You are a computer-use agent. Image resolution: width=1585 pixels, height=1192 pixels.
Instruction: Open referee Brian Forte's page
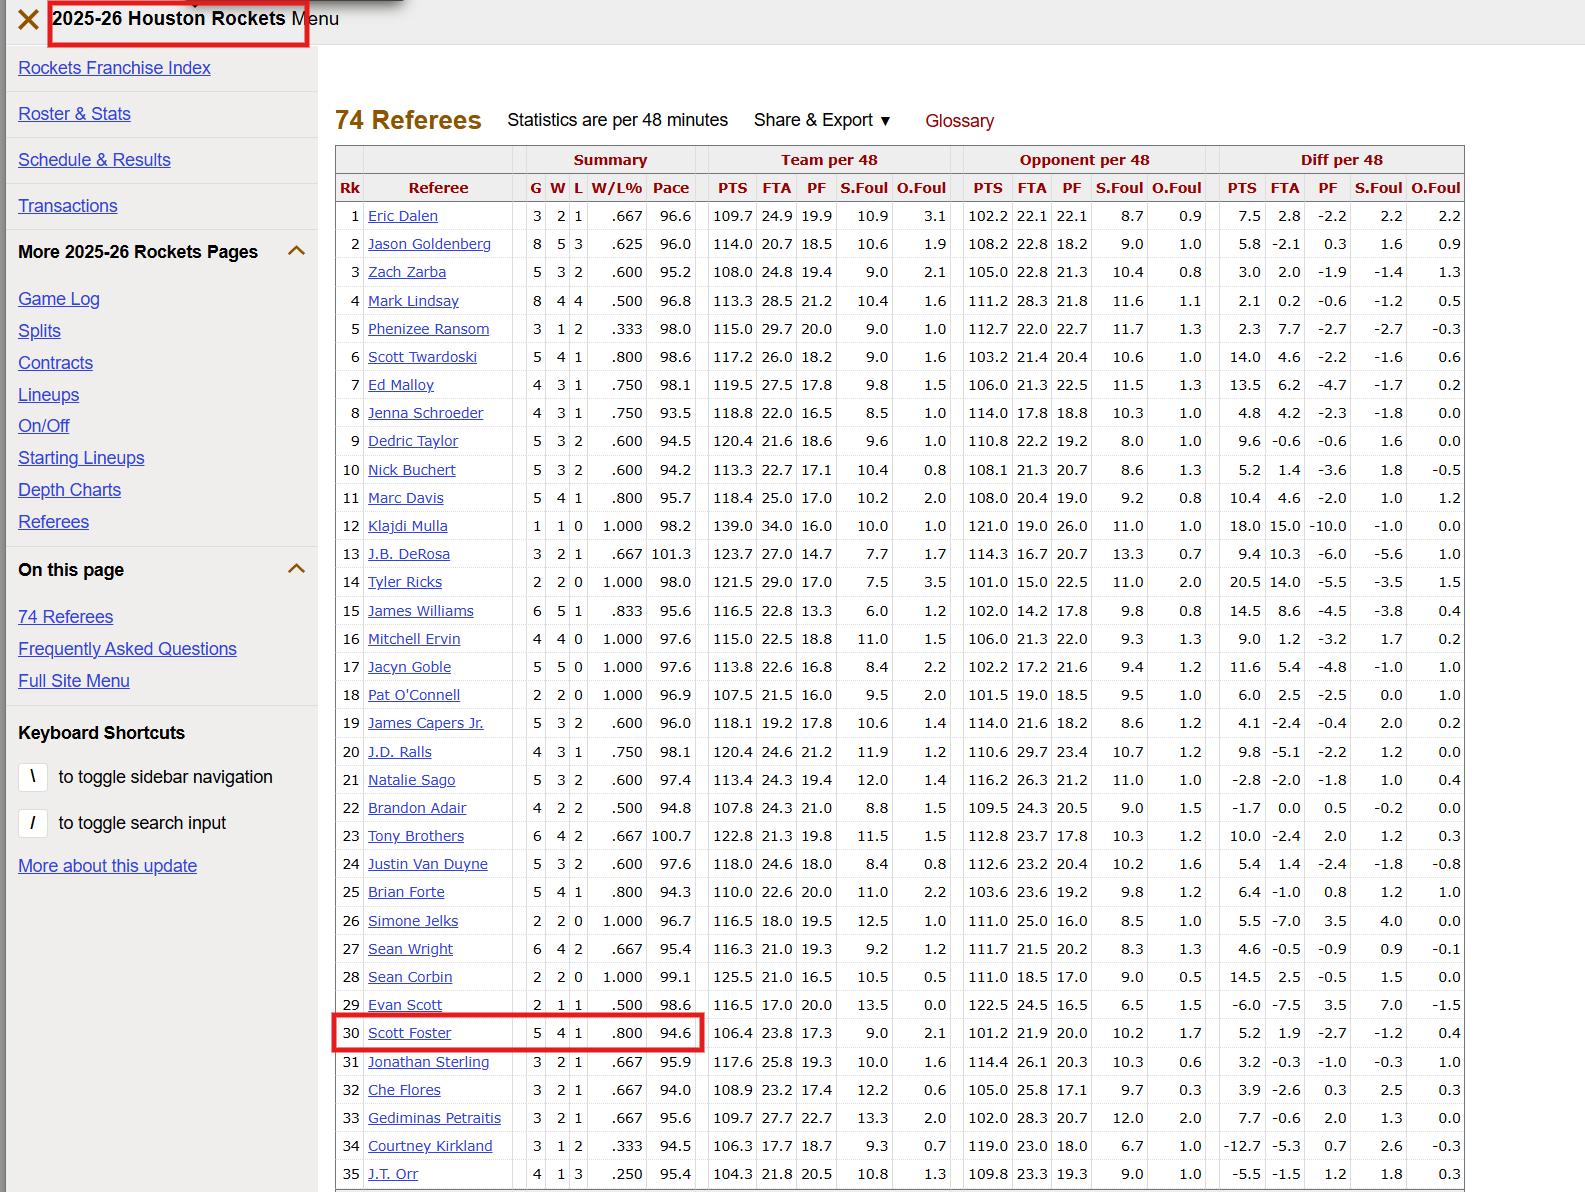(406, 892)
